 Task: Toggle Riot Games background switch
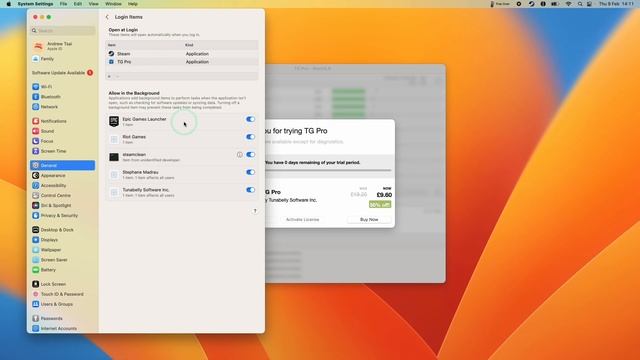(x=250, y=137)
